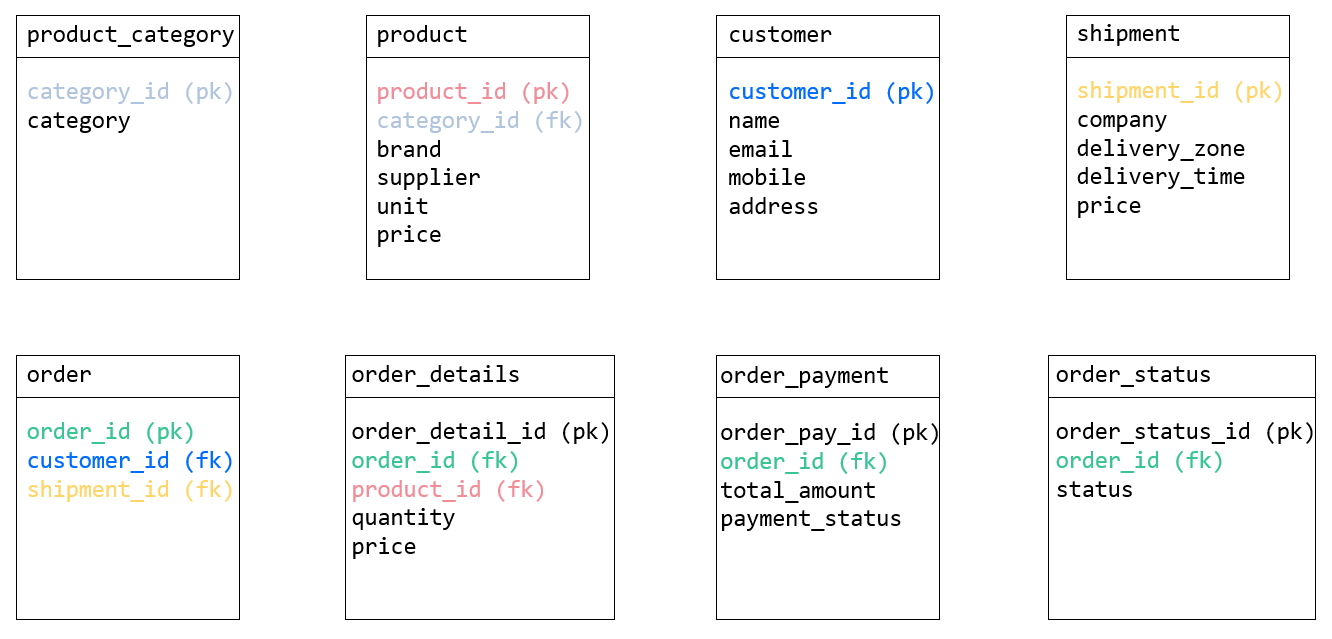Image resolution: width=1332 pixels, height=639 pixels.
Task: Click product_id (fk) in order_details table
Action: tap(449, 490)
